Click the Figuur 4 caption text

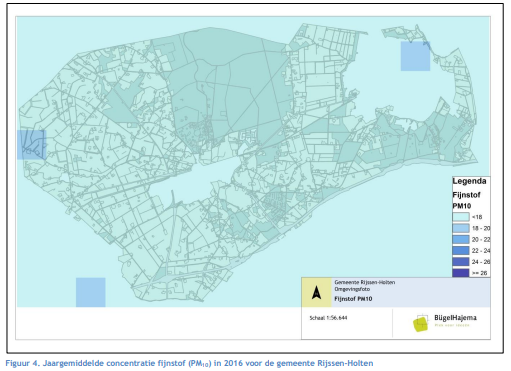point(189,363)
